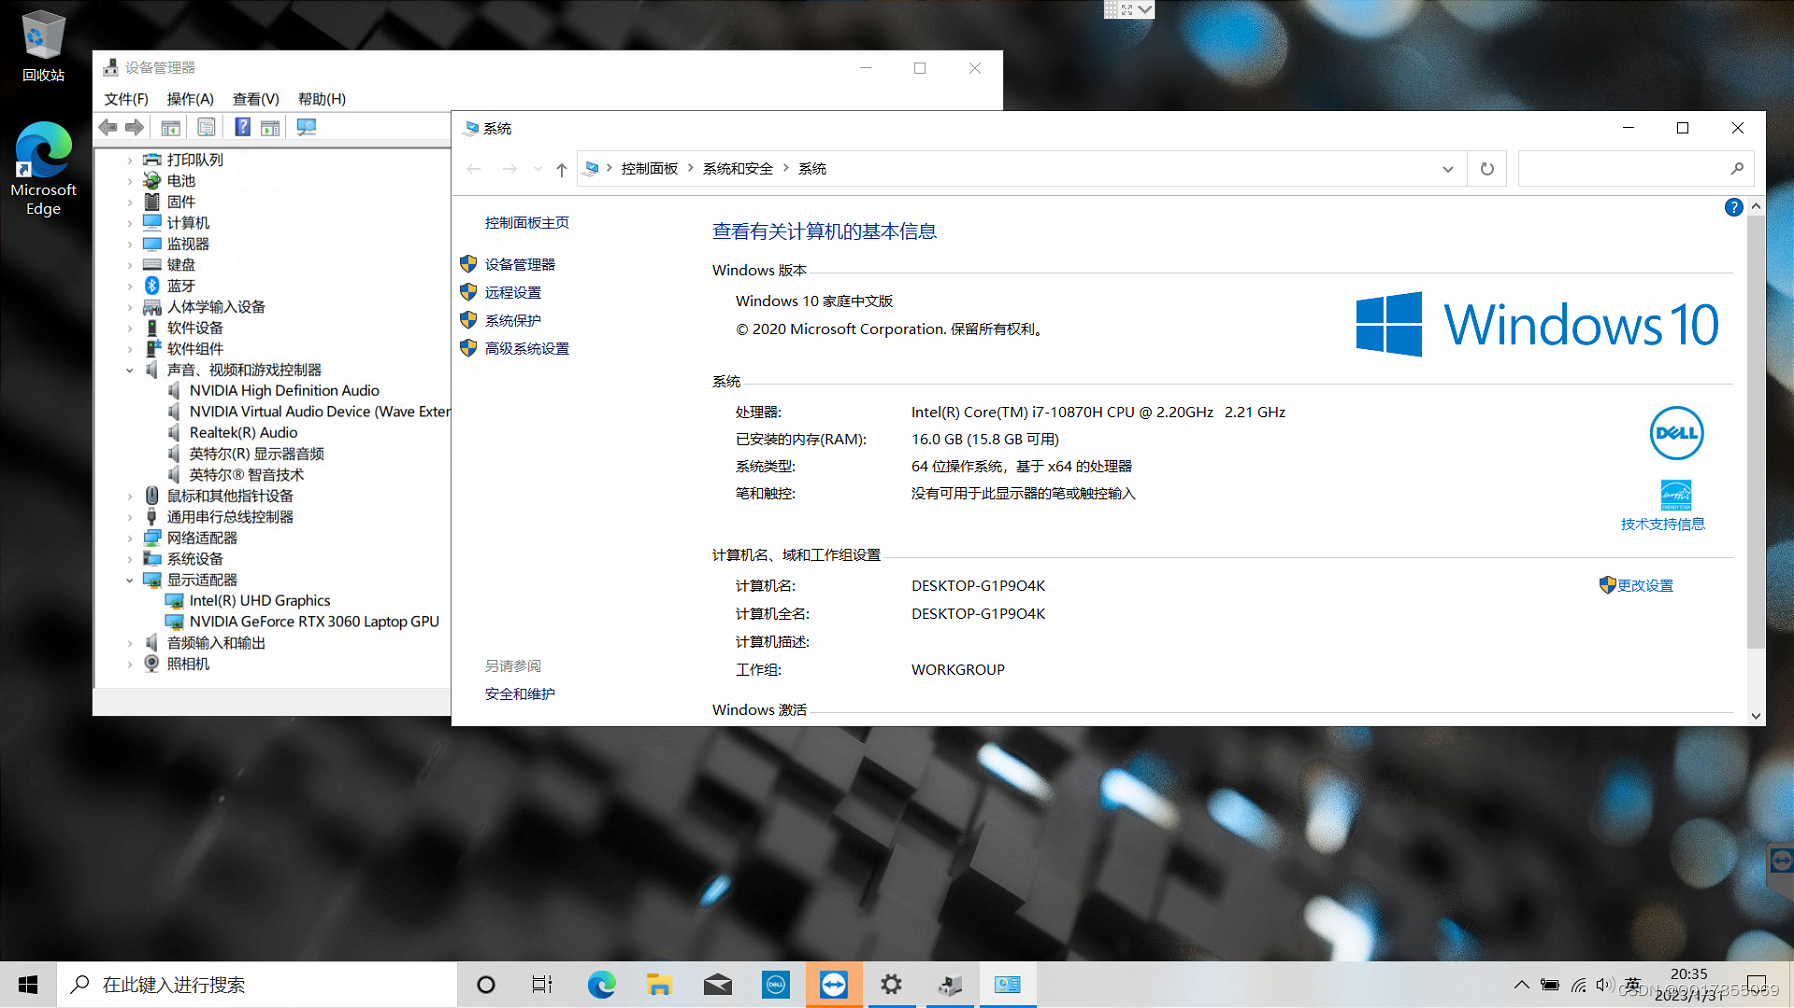This screenshot has height=1008, width=1794.
Task: Scan for hardware changes in Device Manager
Action: [x=306, y=127]
